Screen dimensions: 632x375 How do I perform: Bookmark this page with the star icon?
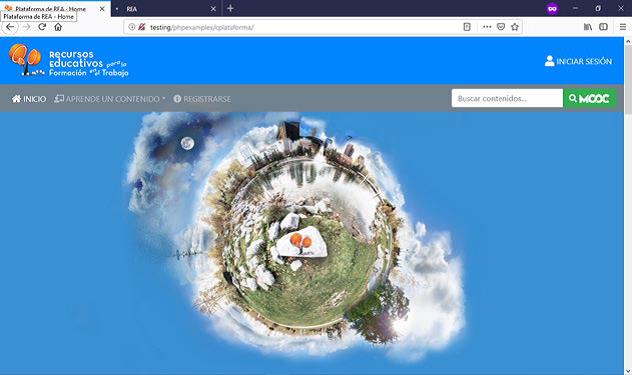coord(515,27)
